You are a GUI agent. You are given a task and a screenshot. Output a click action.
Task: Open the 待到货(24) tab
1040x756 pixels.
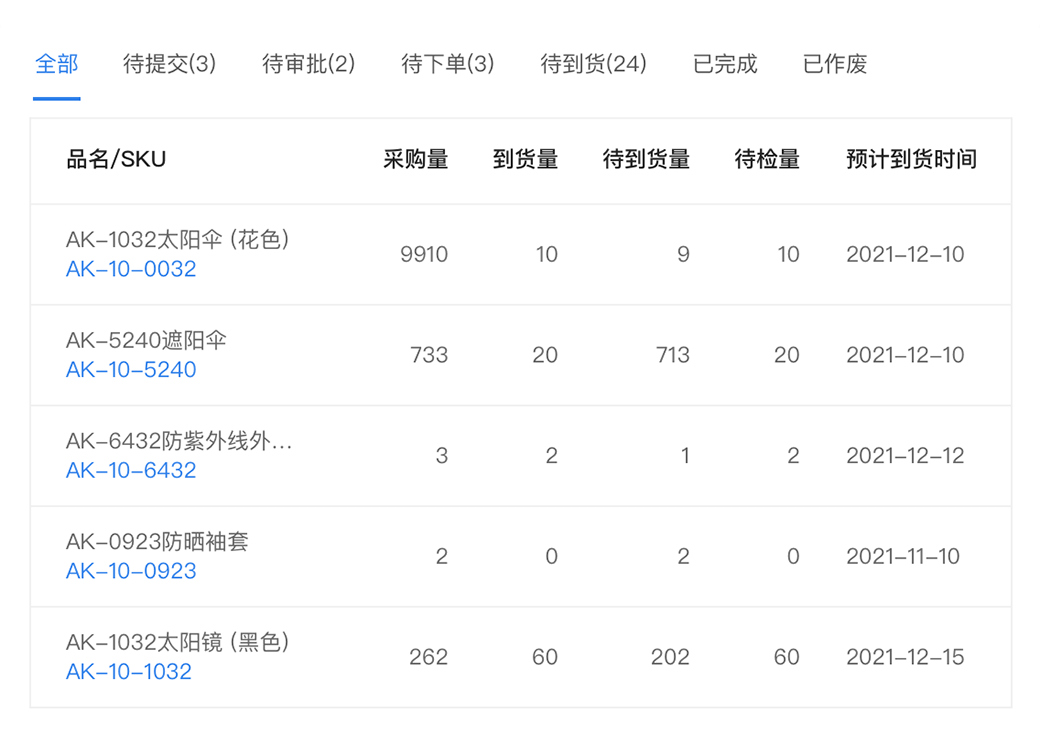point(592,64)
